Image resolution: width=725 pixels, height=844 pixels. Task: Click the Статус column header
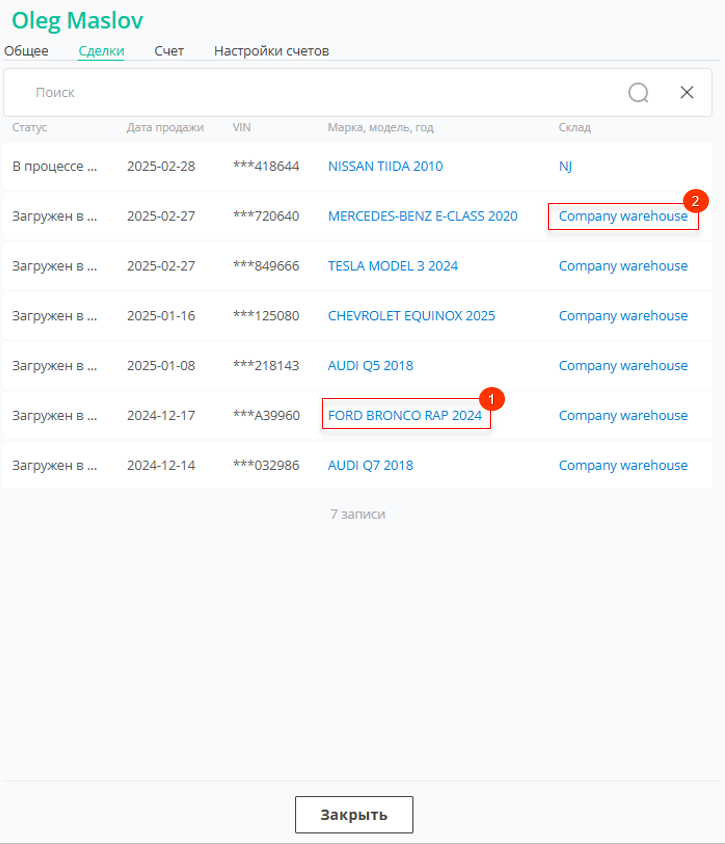click(30, 128)
